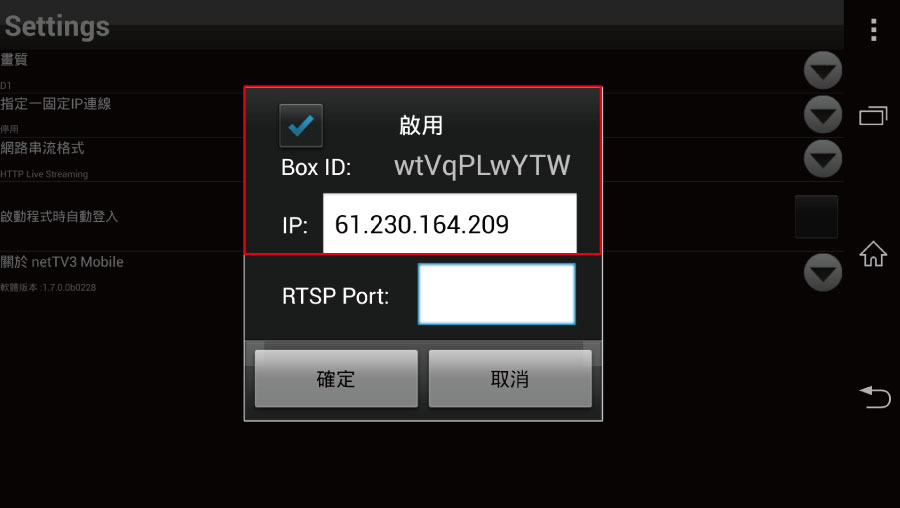900x508 pixels.
Task: Expand the 畫質 quality dropdown arrow
Action: (823, 71)
